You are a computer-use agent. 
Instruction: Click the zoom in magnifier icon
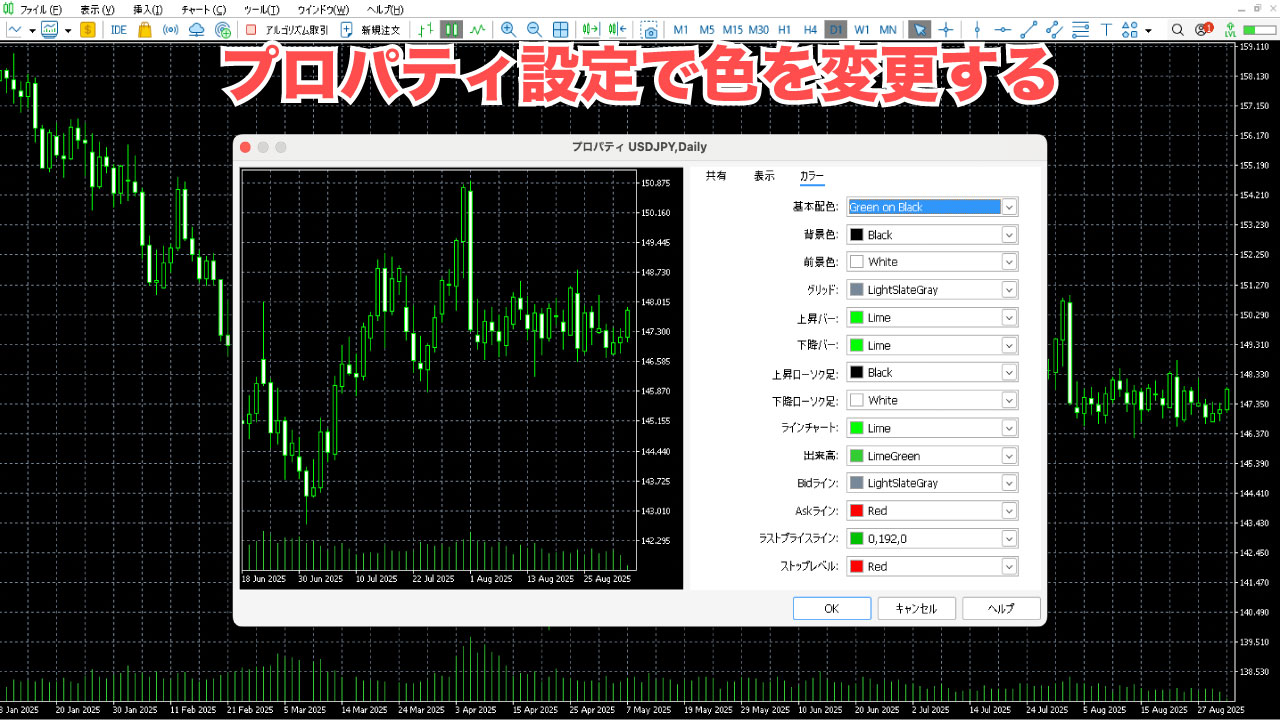click(508, 29)
